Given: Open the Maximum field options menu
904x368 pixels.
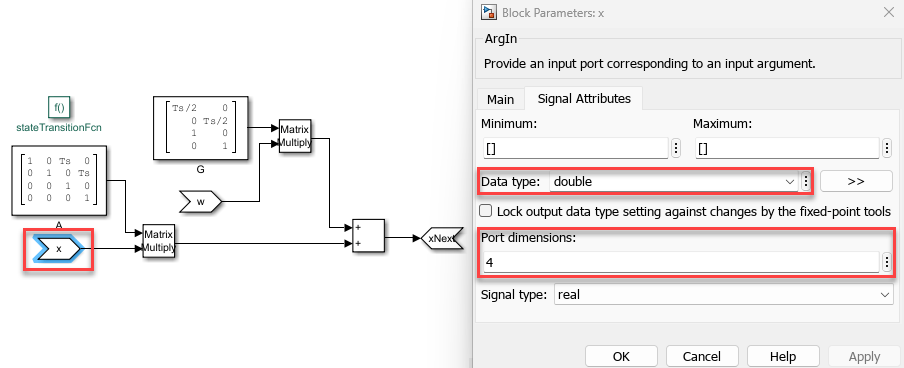Looking at the screenshot, I should (x=887, y=148).
